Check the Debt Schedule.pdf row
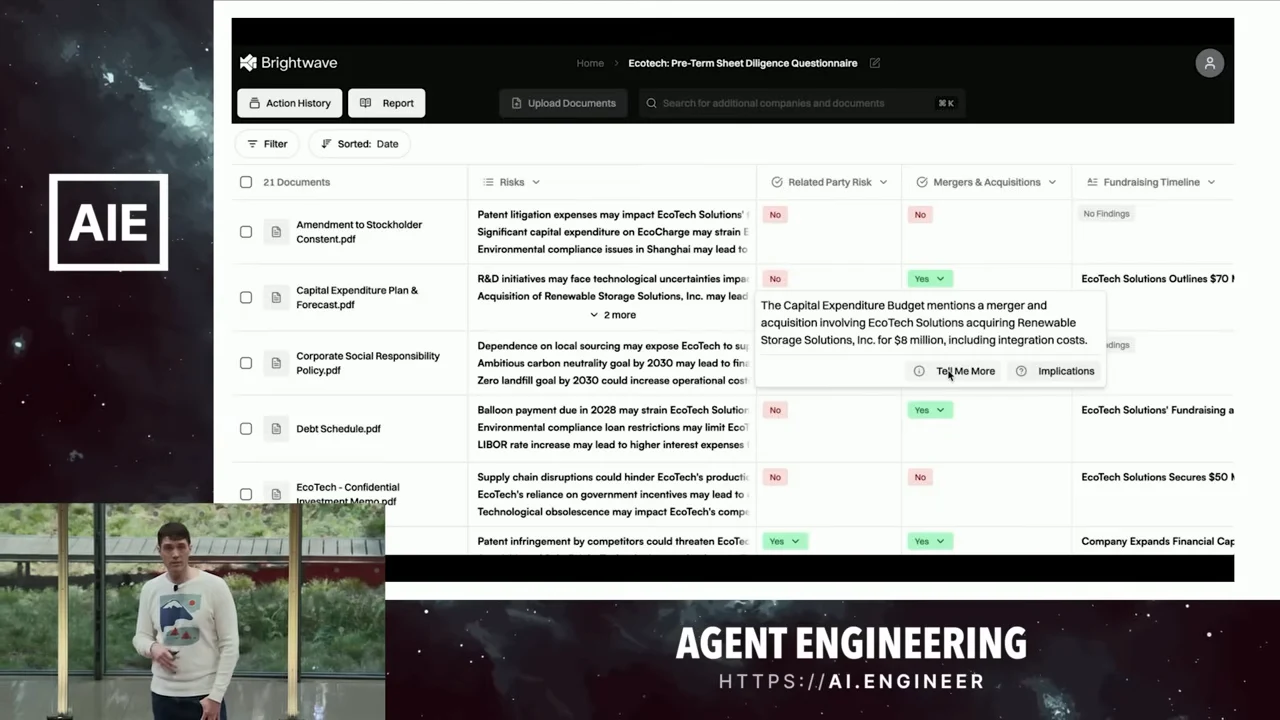This screenshot has width=1280, height=720. (x=246, y=429)
